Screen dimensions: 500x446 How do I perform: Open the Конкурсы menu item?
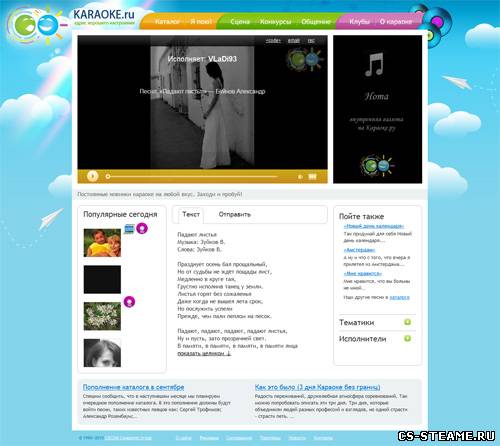click(x=275, y=22)
